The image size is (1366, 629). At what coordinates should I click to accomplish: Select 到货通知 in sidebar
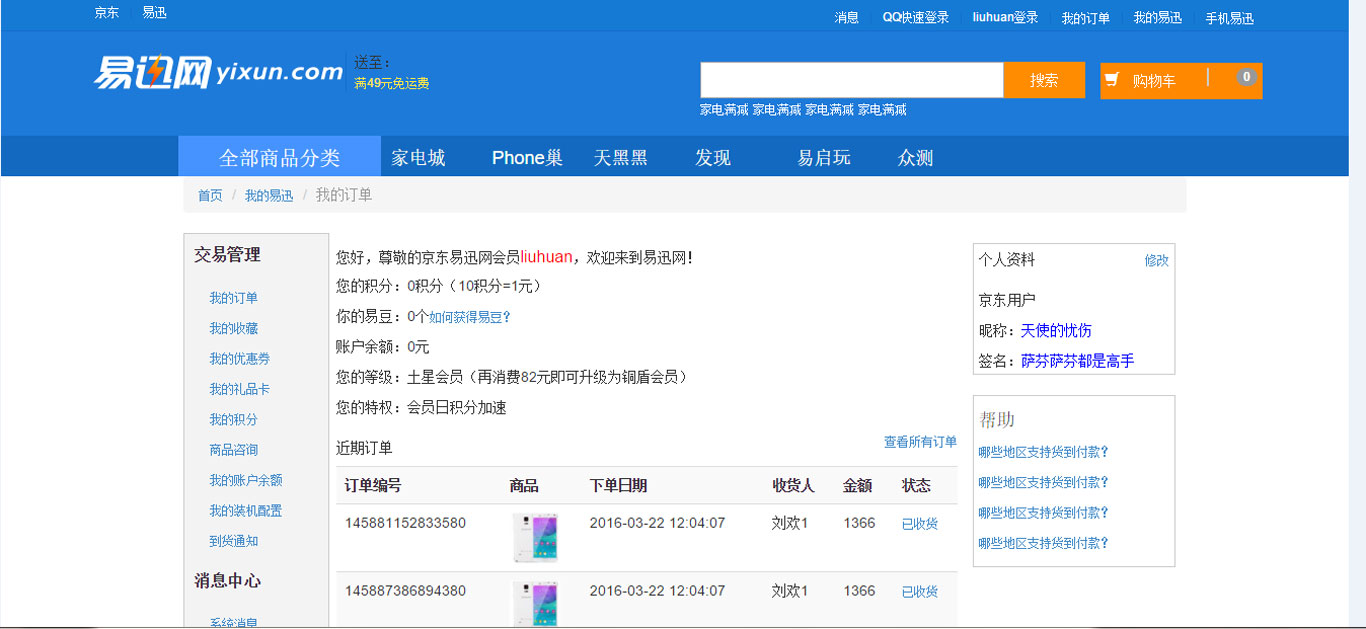(x=234, y=541)
